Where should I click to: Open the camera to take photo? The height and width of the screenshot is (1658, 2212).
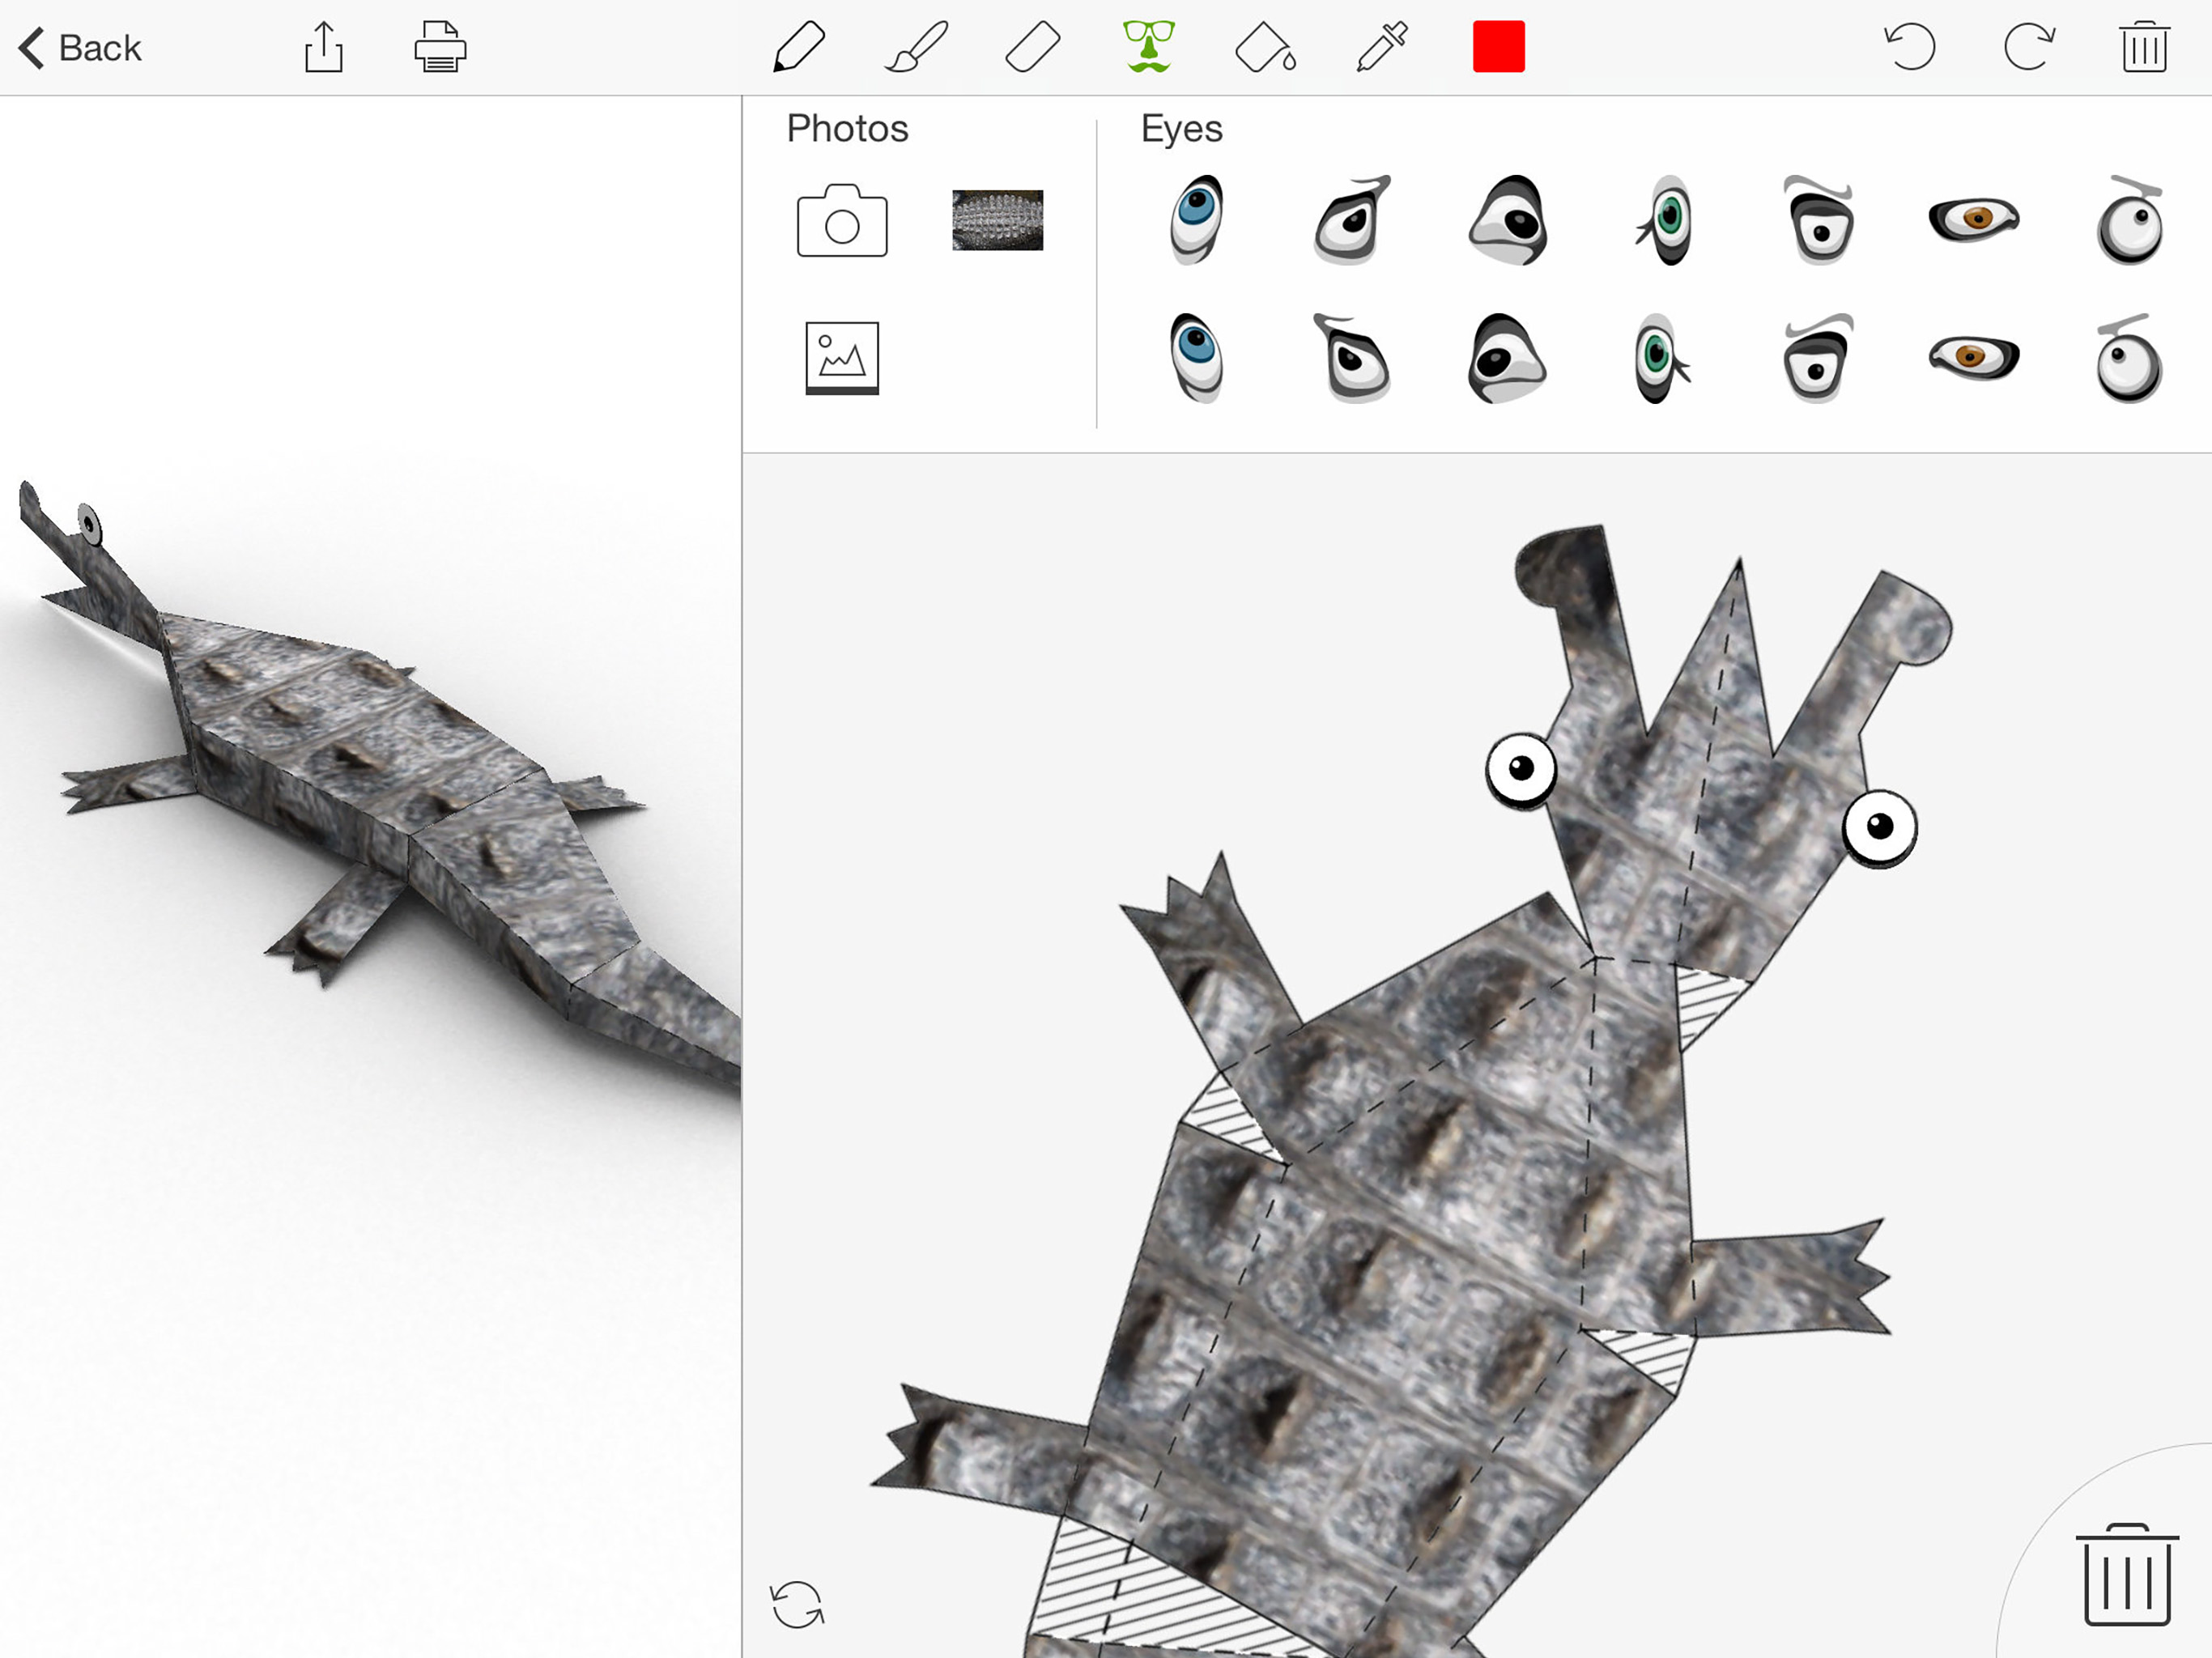(842, 221)
